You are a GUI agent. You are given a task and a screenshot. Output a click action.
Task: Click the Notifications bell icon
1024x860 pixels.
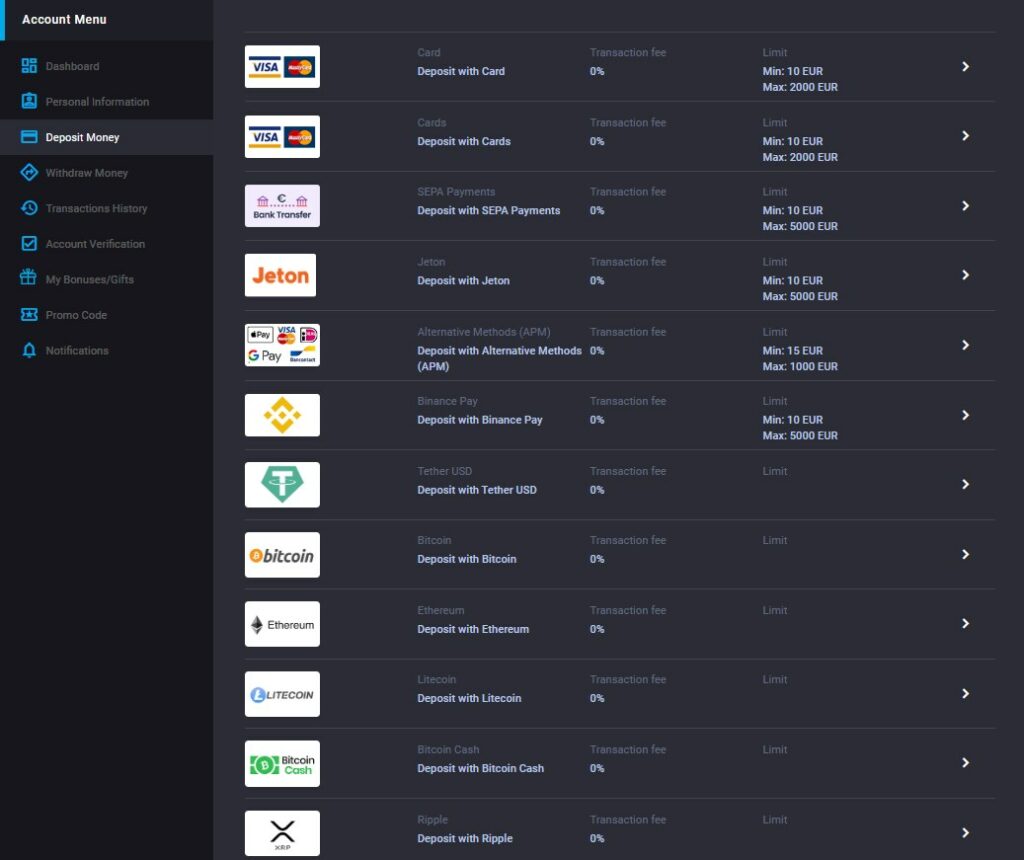(29, 351)
